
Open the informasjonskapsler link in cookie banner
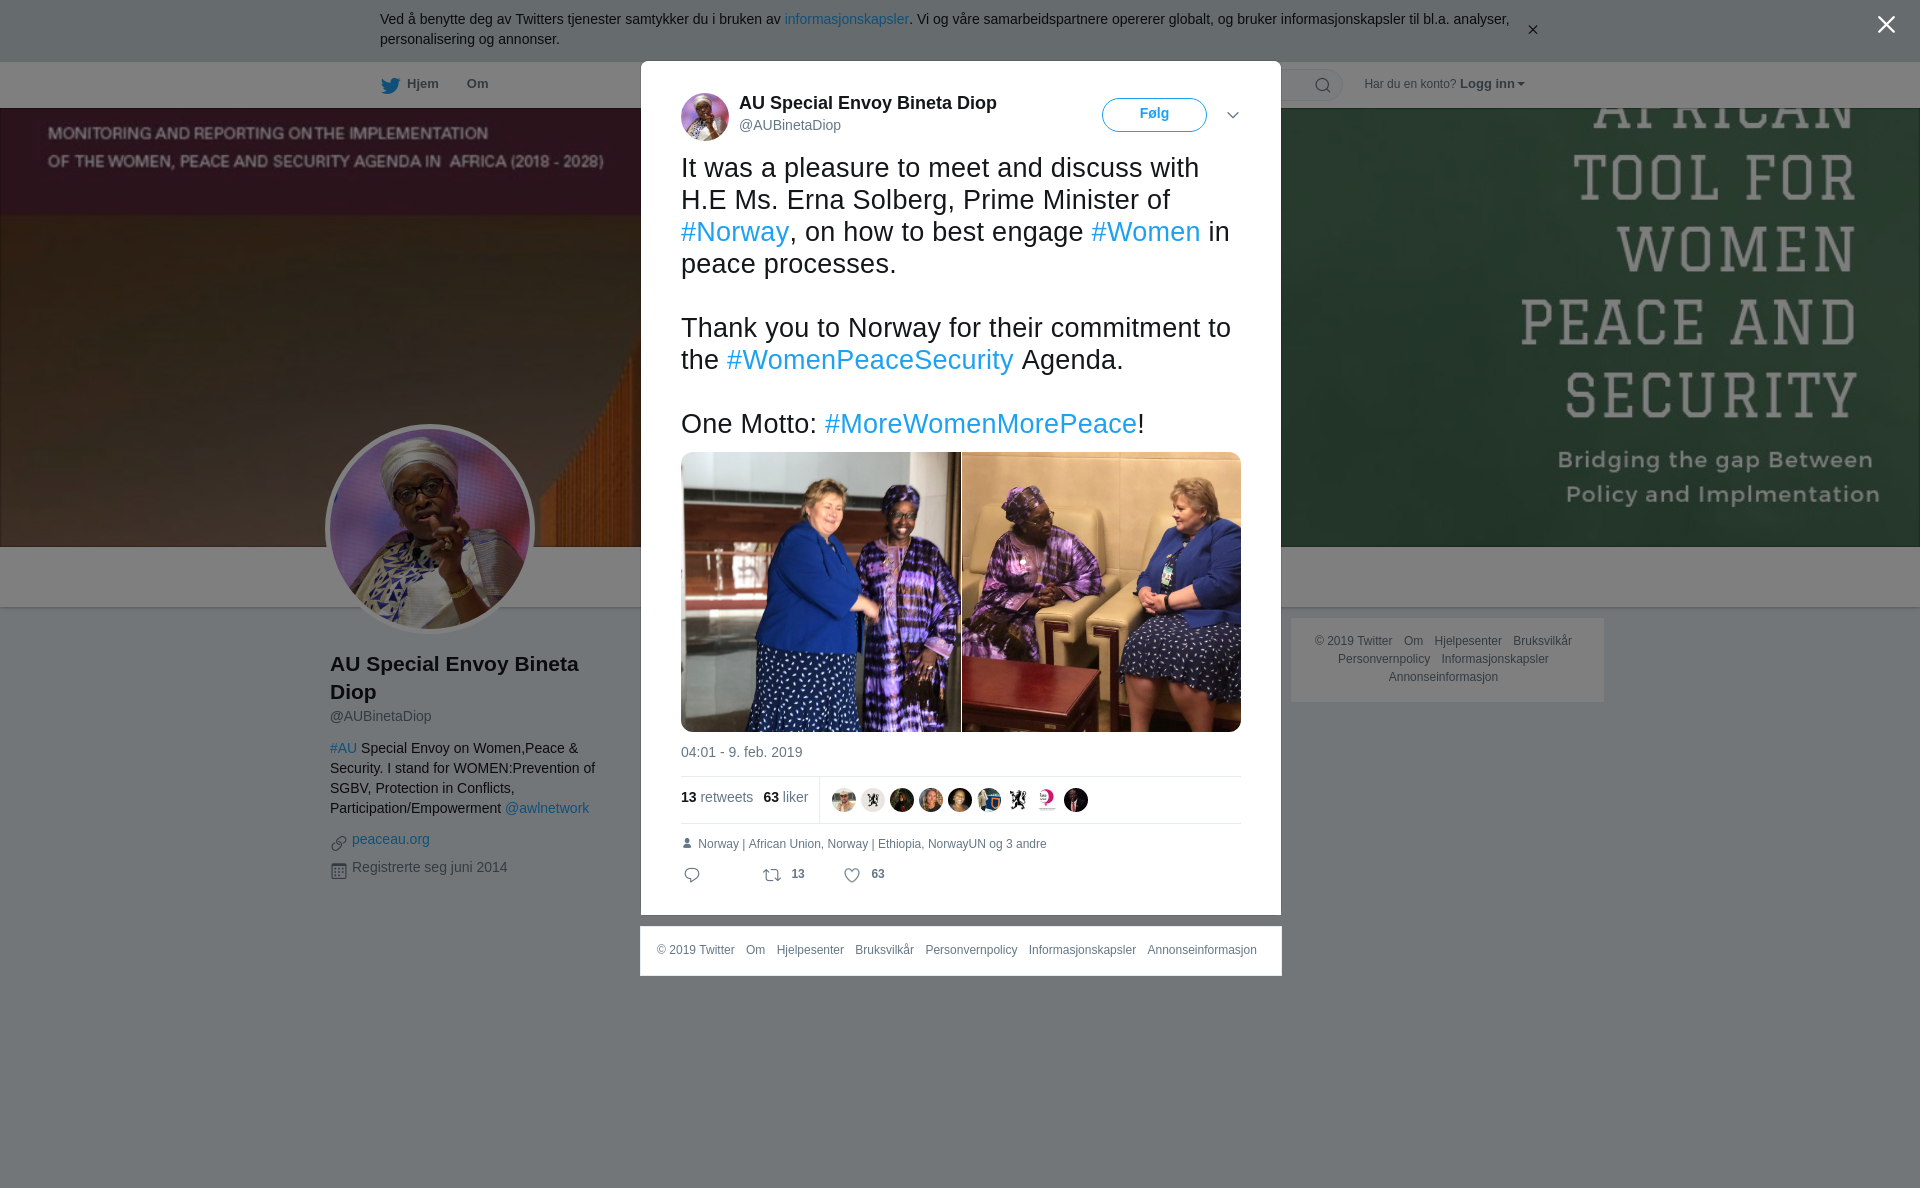point(846,19)
